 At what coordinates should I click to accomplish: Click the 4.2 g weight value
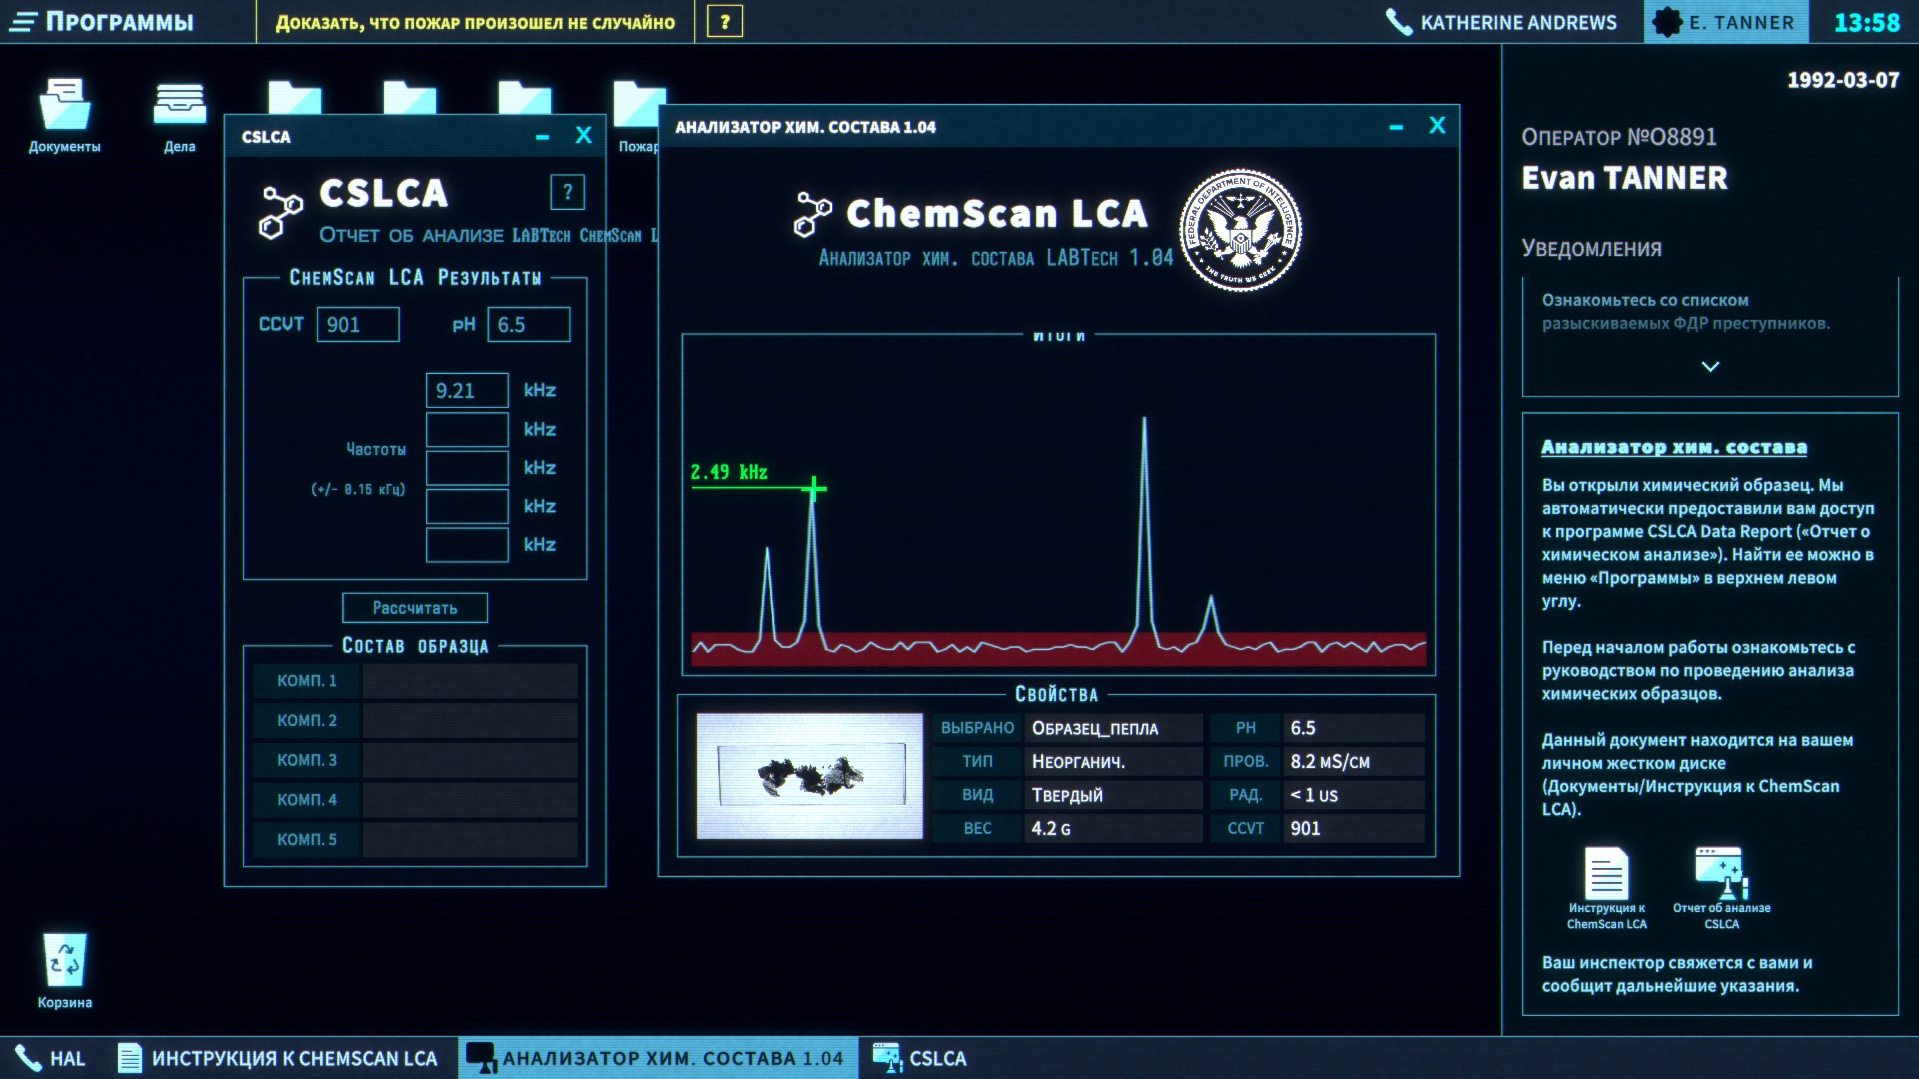tap(1113, 829)
